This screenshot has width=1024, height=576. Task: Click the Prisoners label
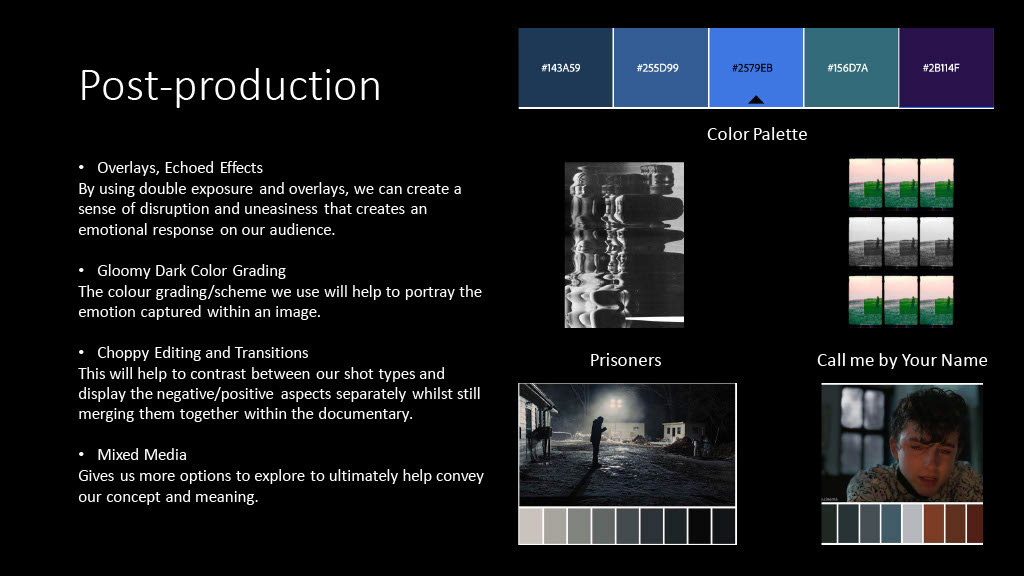(626, 360)
